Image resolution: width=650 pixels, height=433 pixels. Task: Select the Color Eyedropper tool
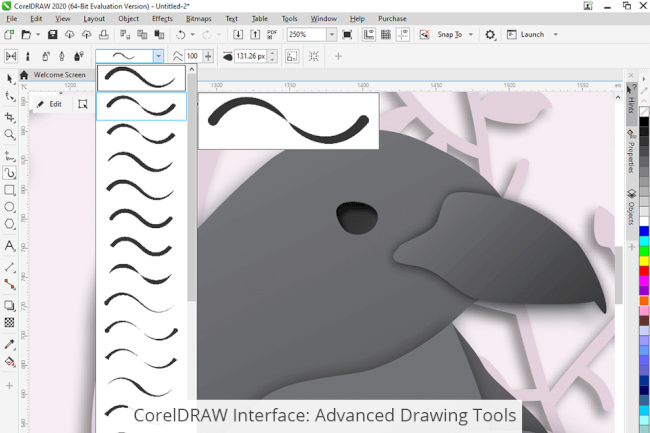(9, 344)
